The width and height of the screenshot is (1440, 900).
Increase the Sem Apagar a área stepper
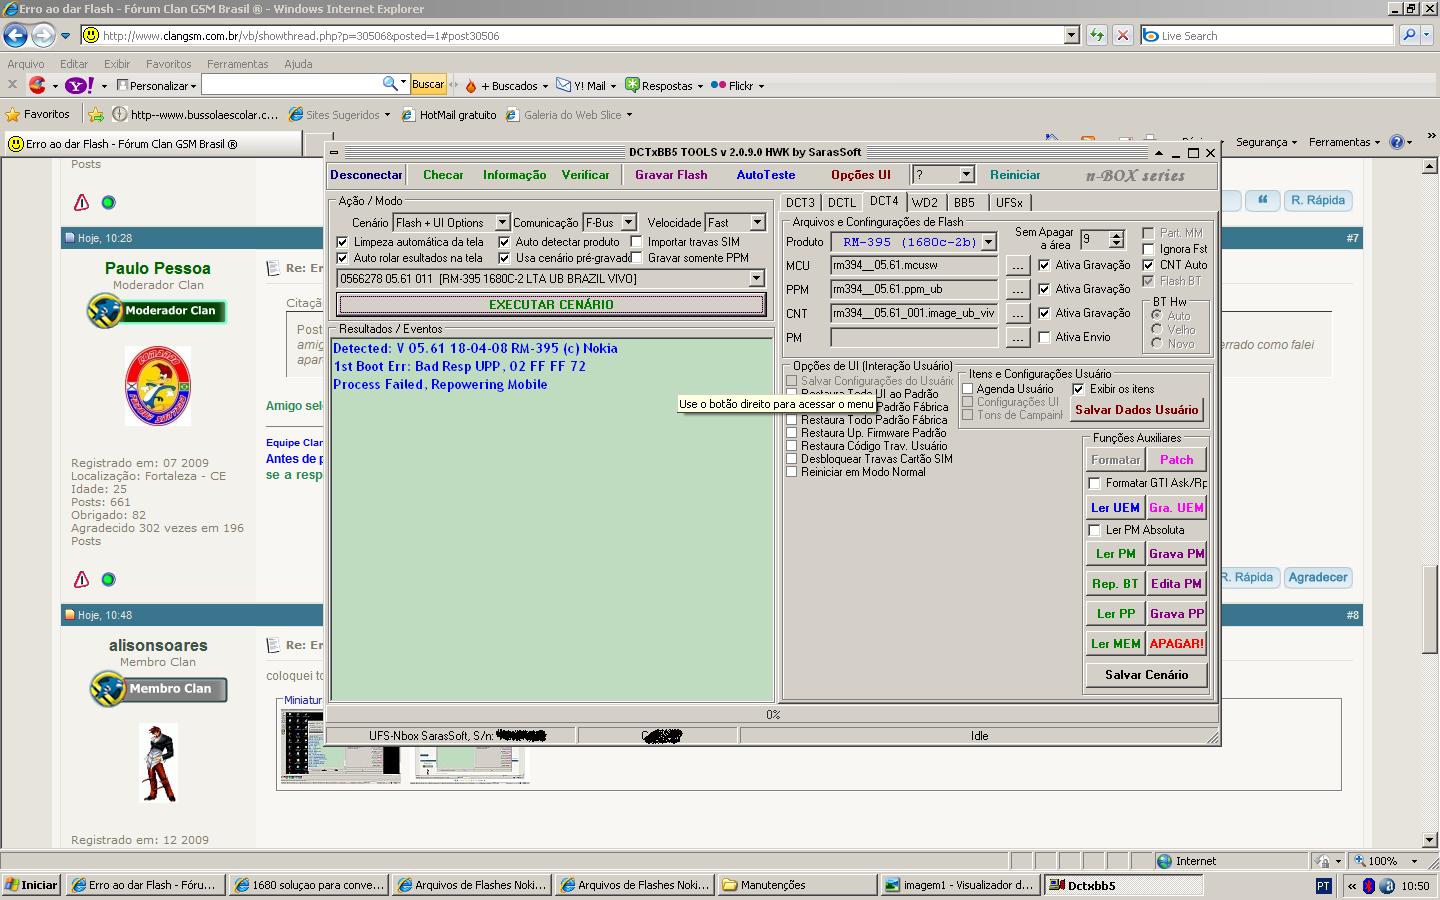pos(1117,235)
